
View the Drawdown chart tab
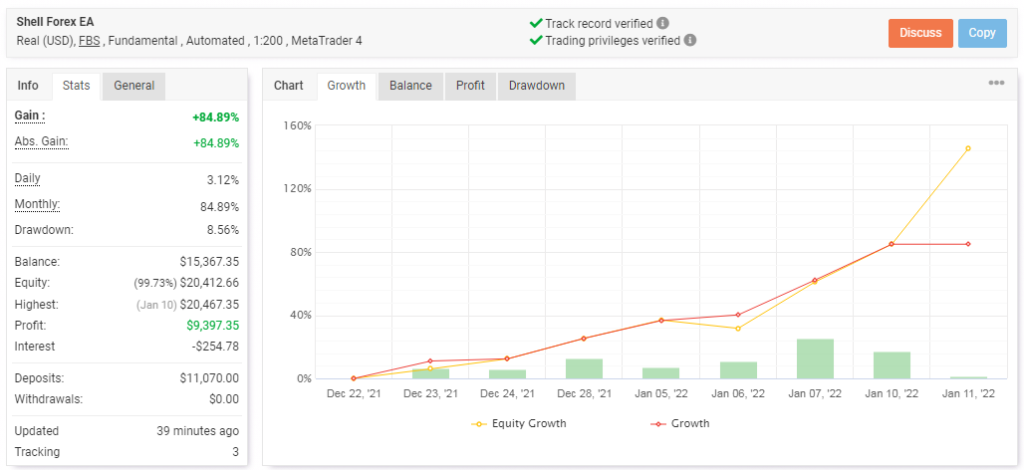tap(537, 86)
